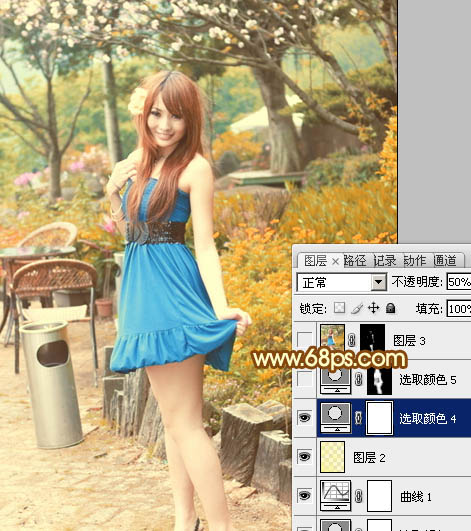The height and width of the screenshot is (531, 471).
Task: Click the 选取颜色 5 adjustment layer icon
Action: point(335,380)
